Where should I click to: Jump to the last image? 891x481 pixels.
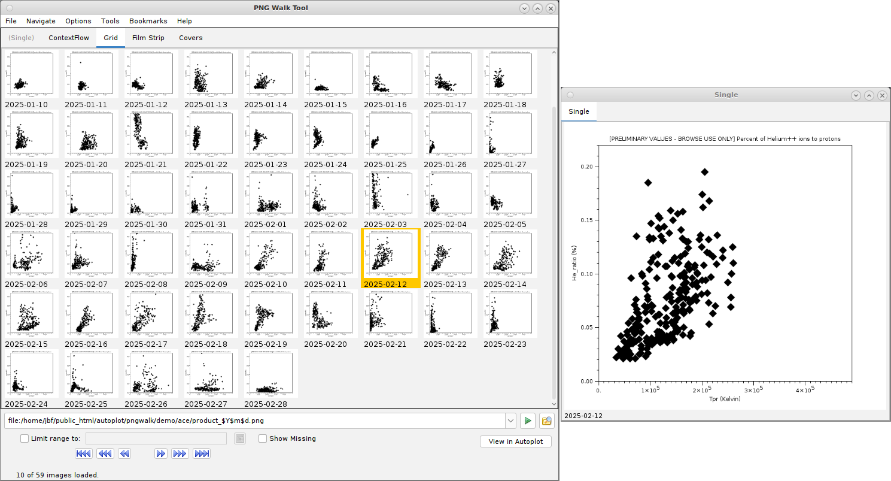(201, 454)
